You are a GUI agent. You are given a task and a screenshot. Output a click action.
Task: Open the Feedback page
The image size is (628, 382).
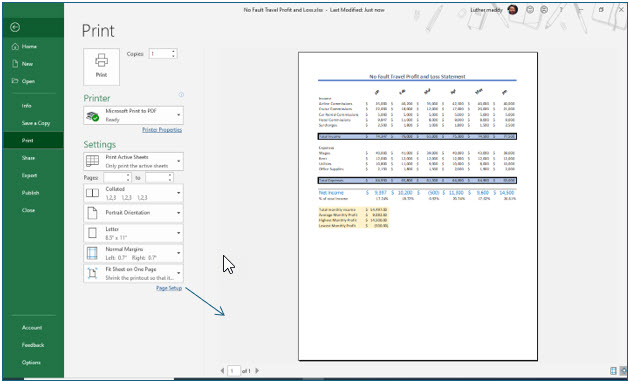tap(33, 345)
